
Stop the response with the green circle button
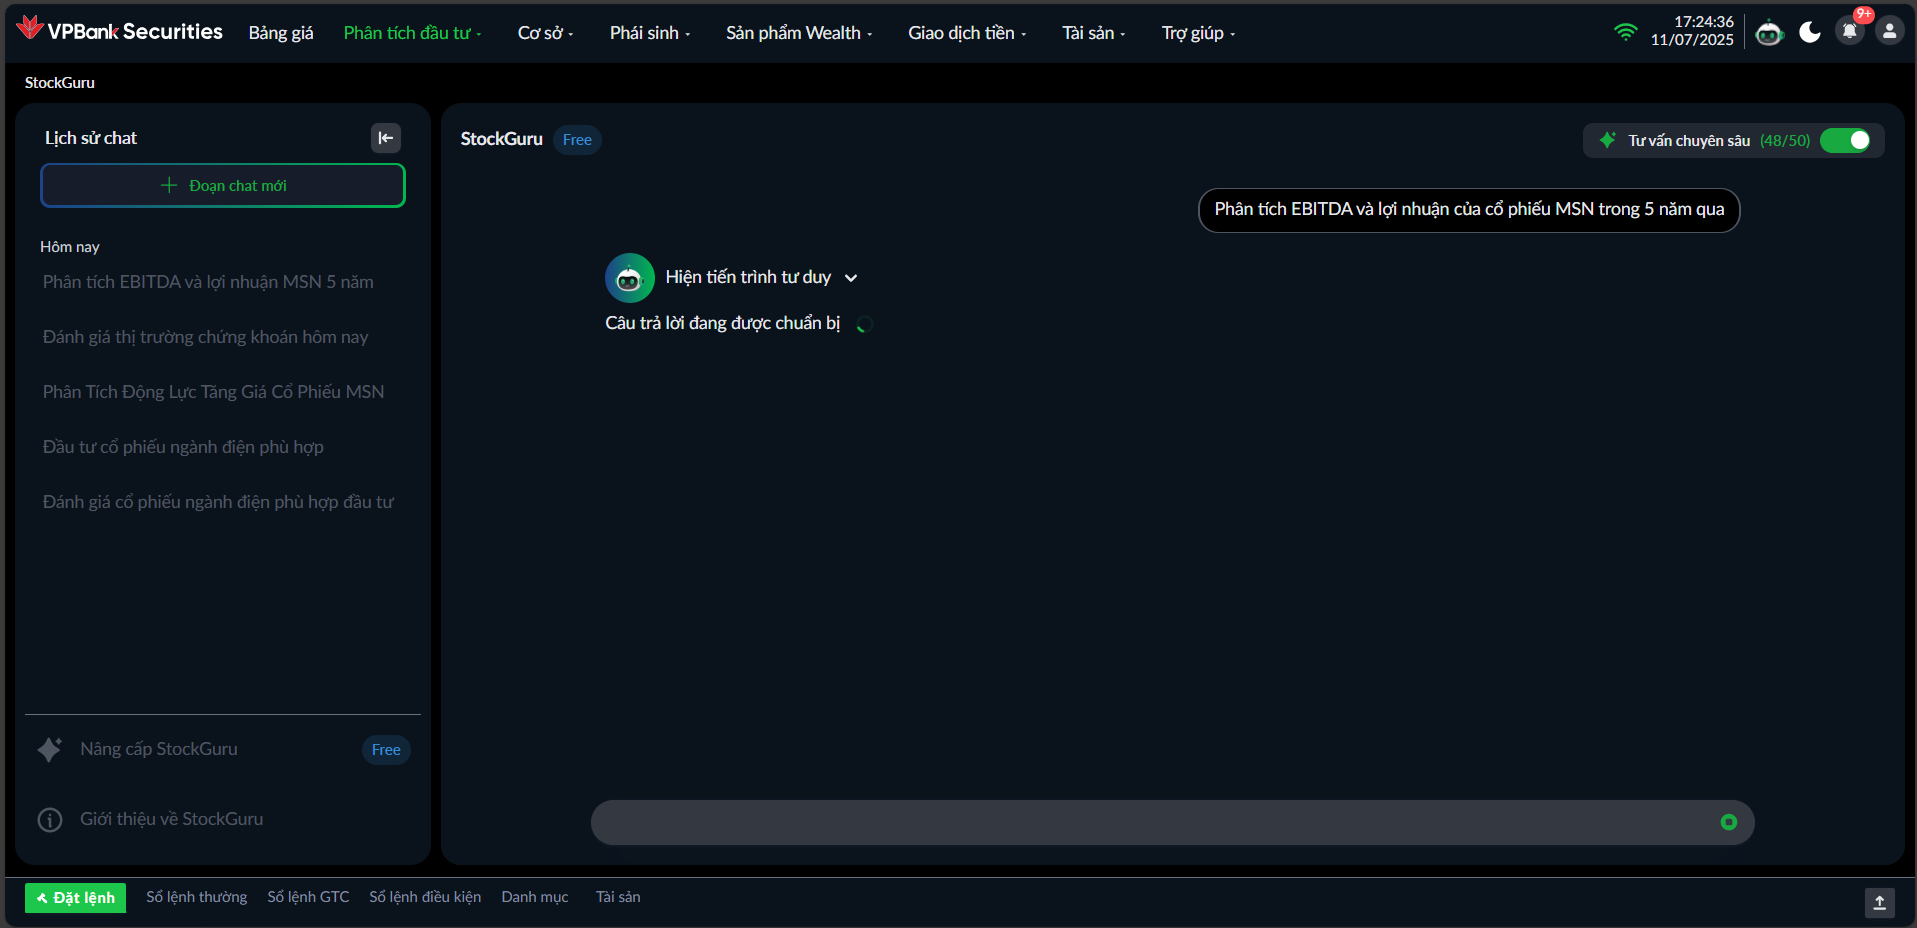pos(1728,822)
